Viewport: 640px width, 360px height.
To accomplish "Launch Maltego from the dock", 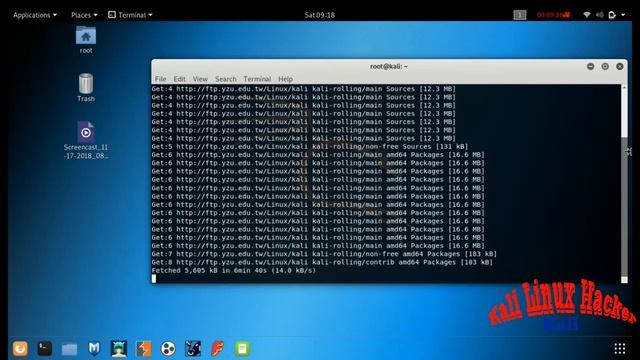I will coord(168,349).
